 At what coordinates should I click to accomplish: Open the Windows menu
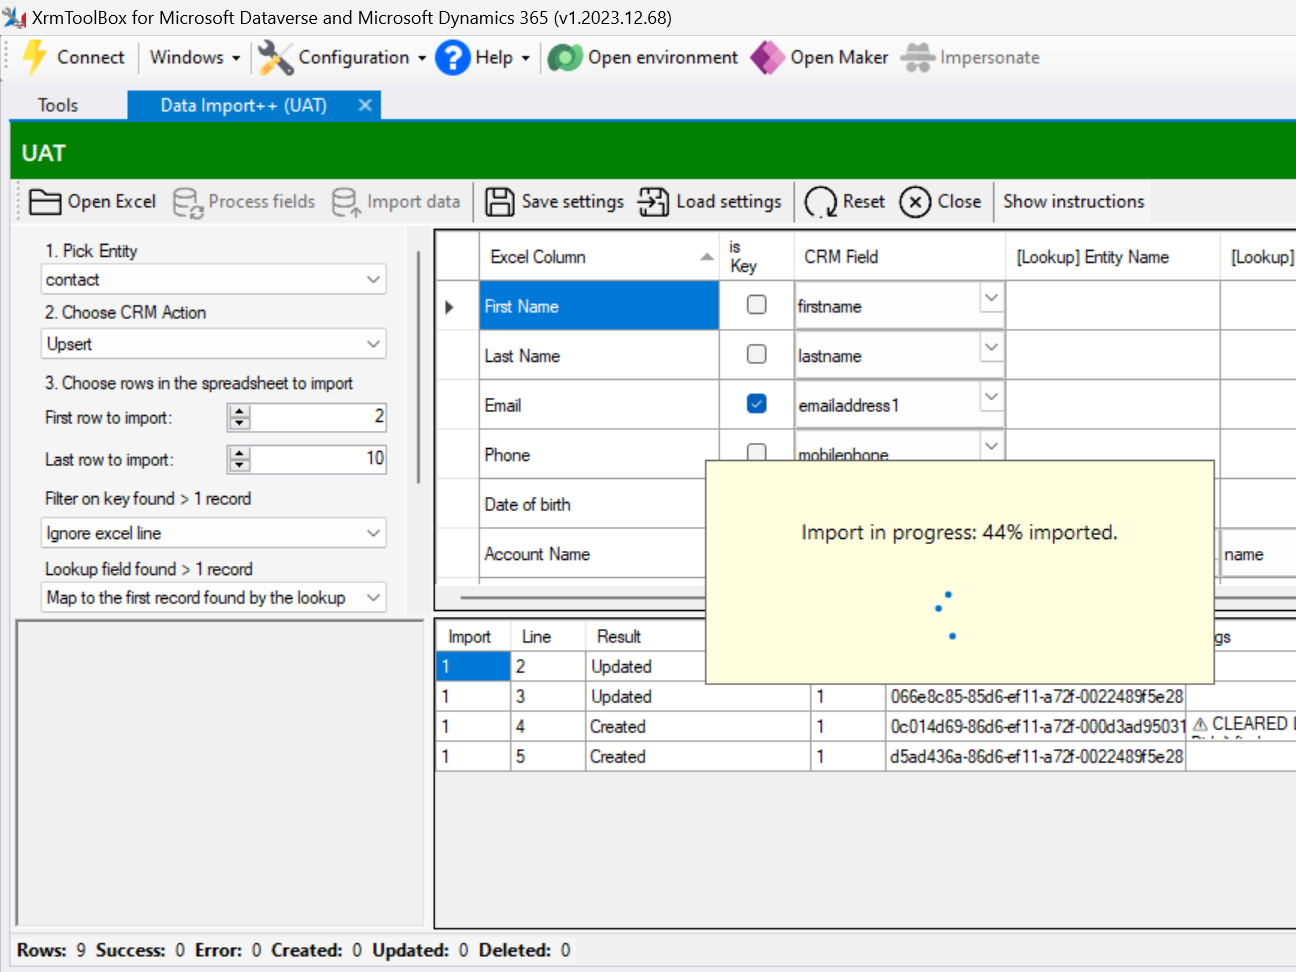pyautogui.click(x=192, y=58)
